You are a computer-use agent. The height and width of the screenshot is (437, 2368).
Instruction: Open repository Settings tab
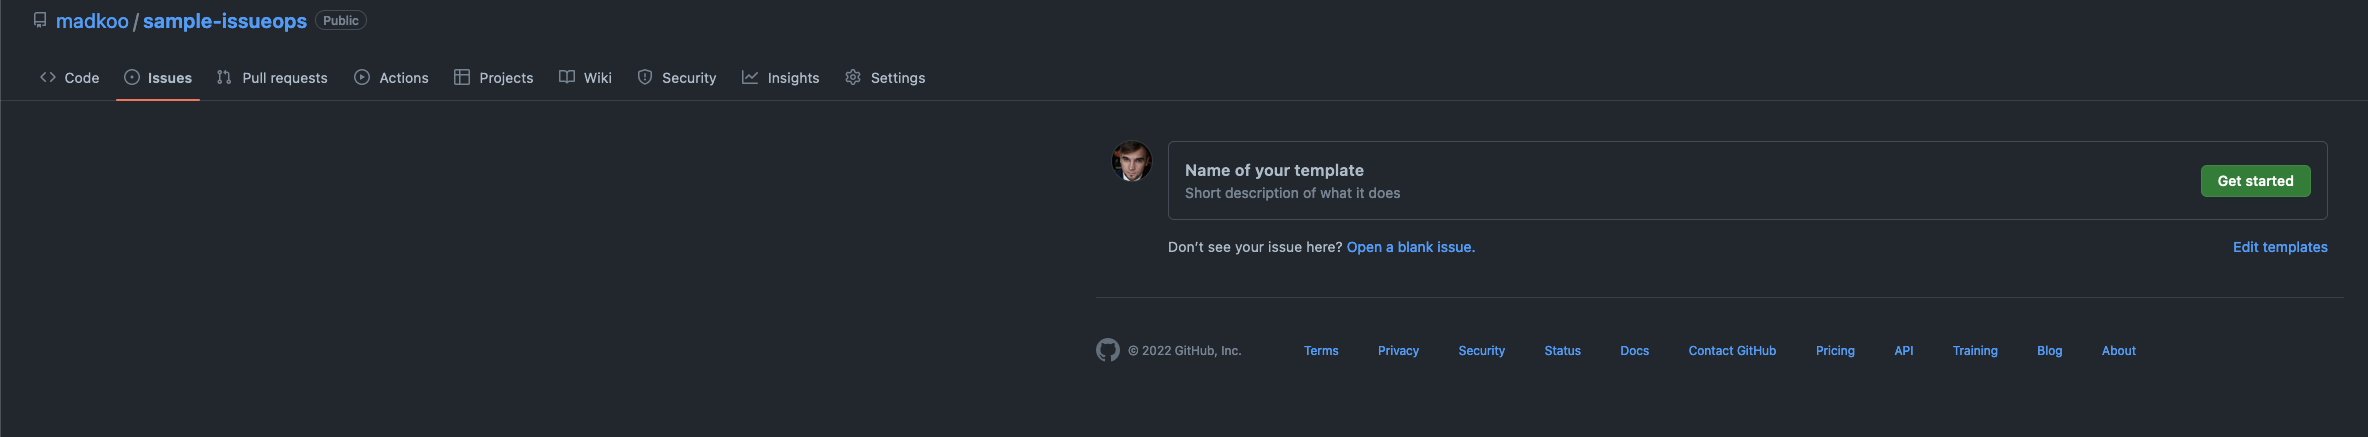[x=885, y=78]
